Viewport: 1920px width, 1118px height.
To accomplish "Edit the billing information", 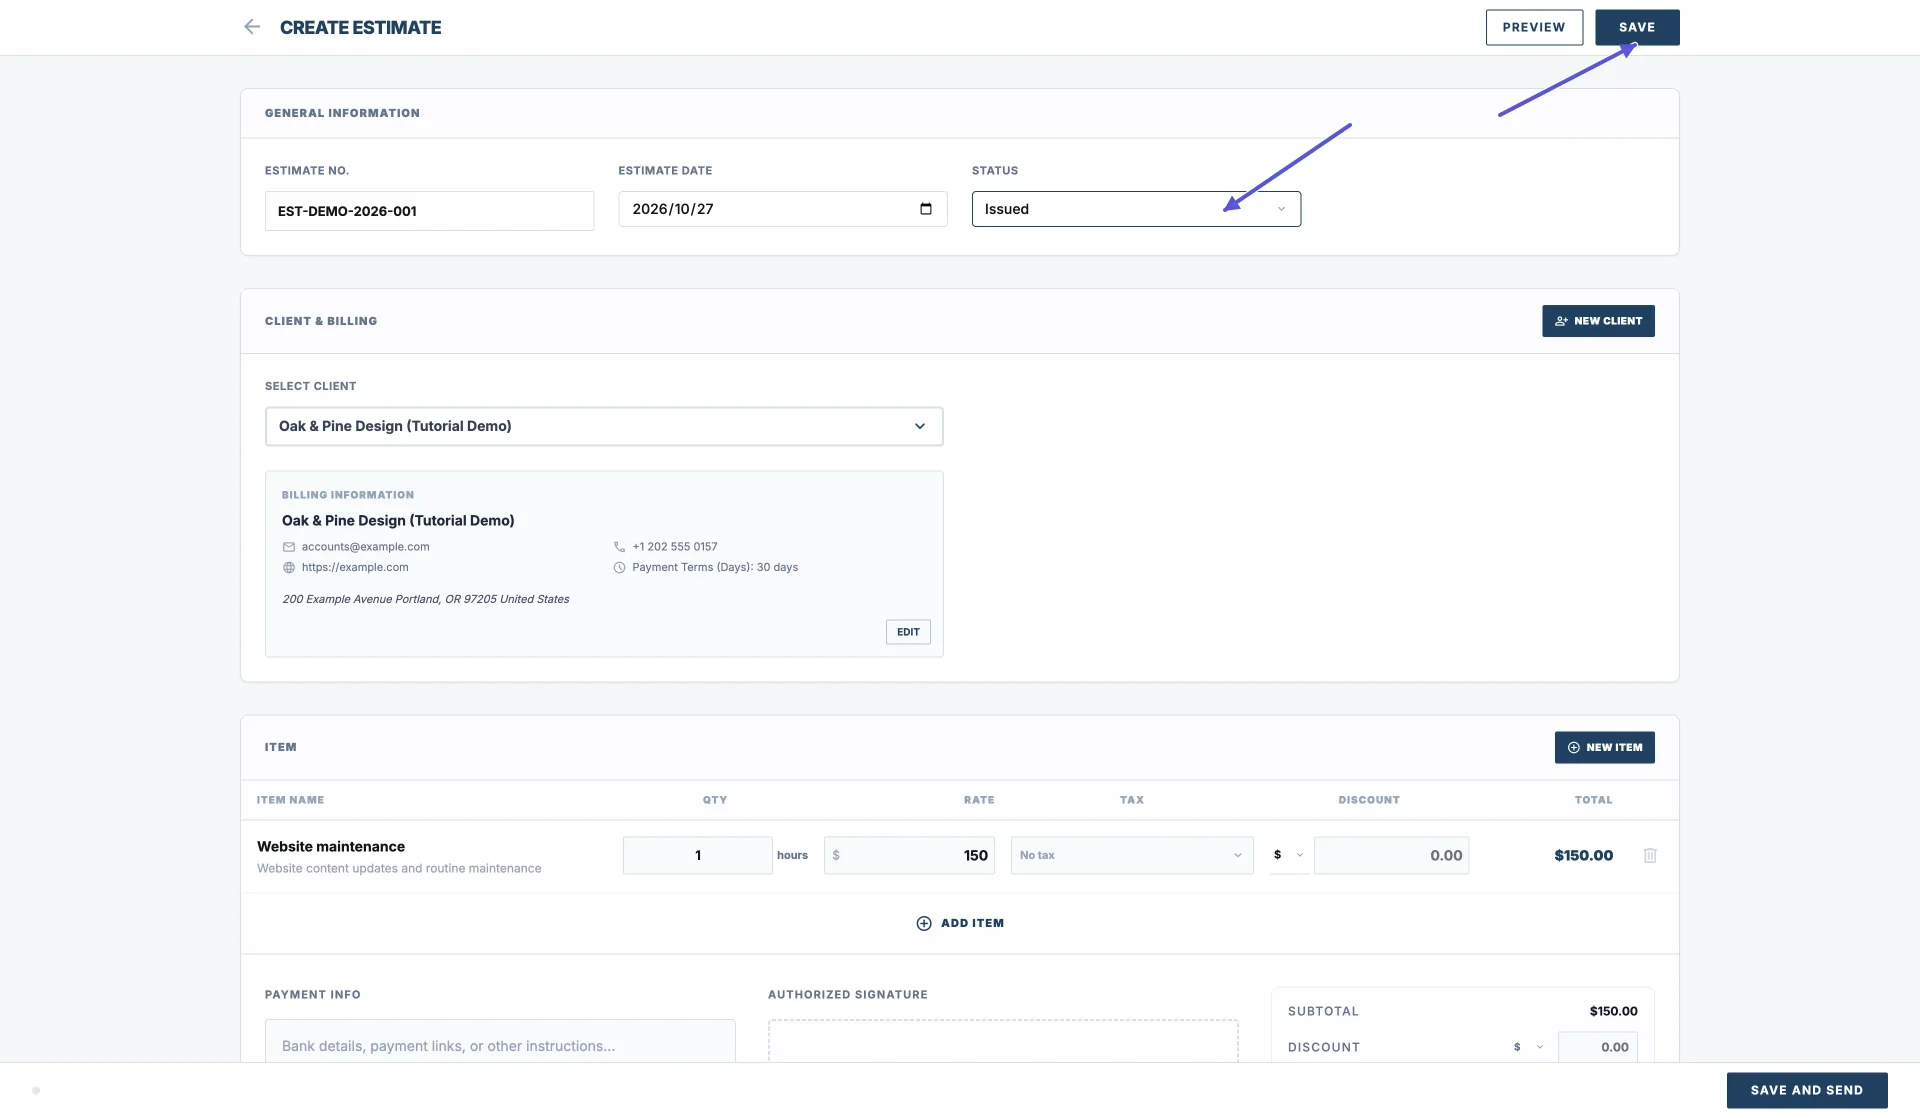I will [x=908, y=632].
